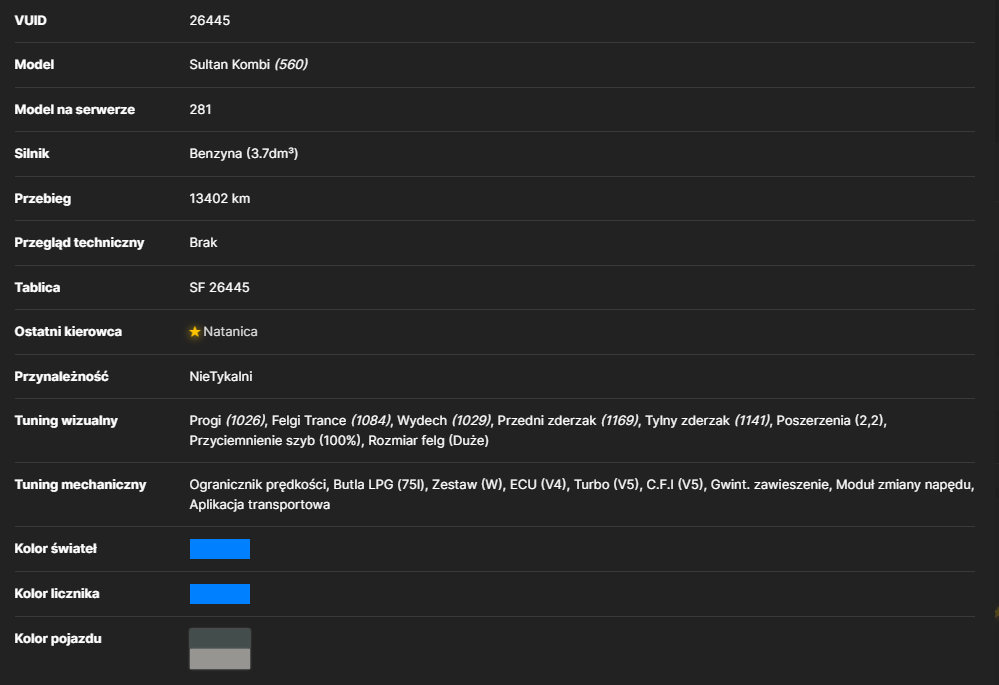Click the Butla LPG (75l) entry
The width and height of the screenshot is (999, 685).
[x=379, y=485]
